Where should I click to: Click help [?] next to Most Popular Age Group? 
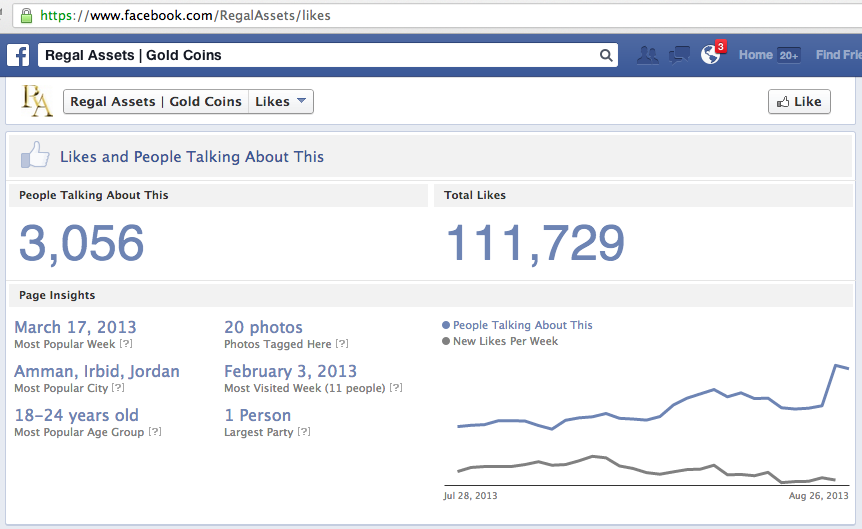click(155, 432)
